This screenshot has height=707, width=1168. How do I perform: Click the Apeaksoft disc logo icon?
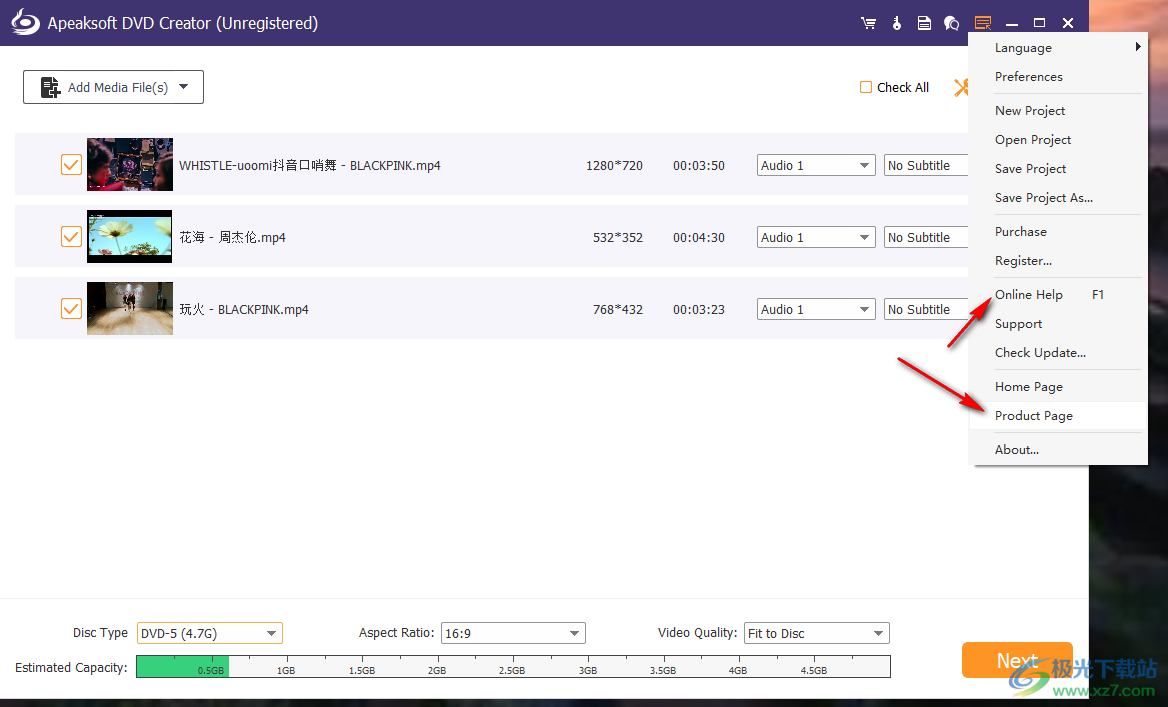(x=25, y=22)
